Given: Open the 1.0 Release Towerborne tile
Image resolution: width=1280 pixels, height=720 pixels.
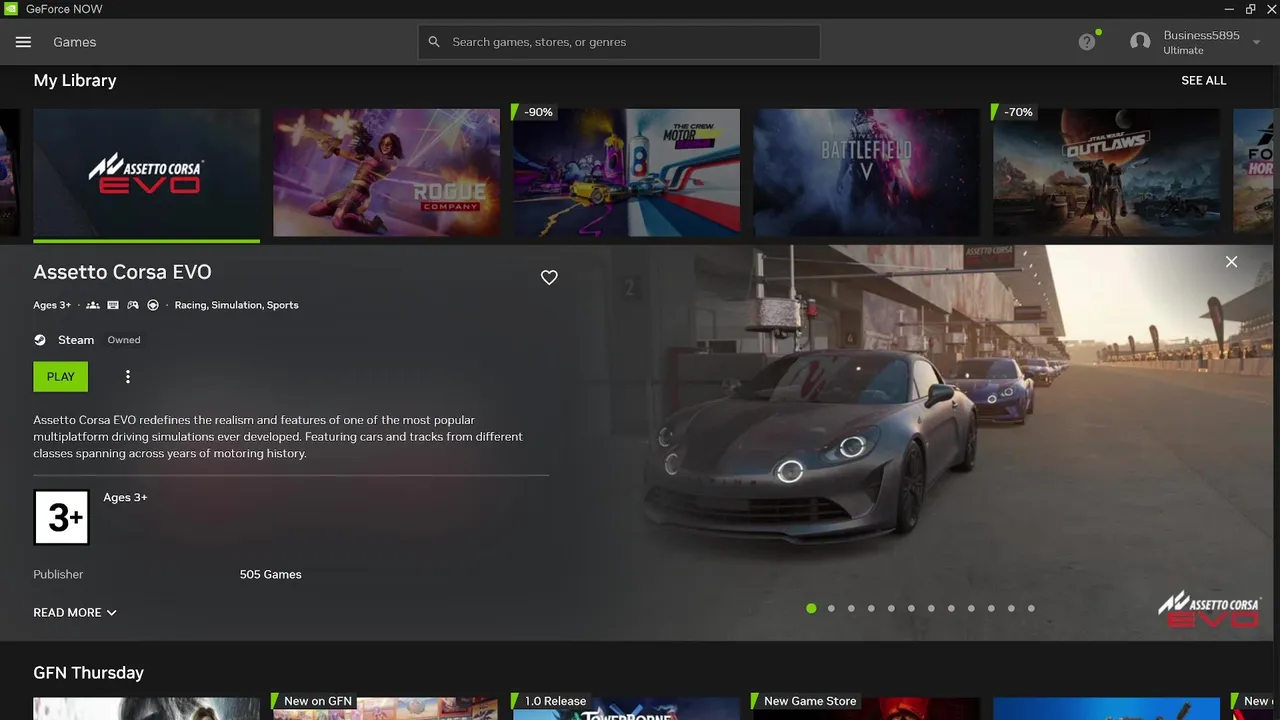Looking at the screenshot, I should [x=627, y=709].
